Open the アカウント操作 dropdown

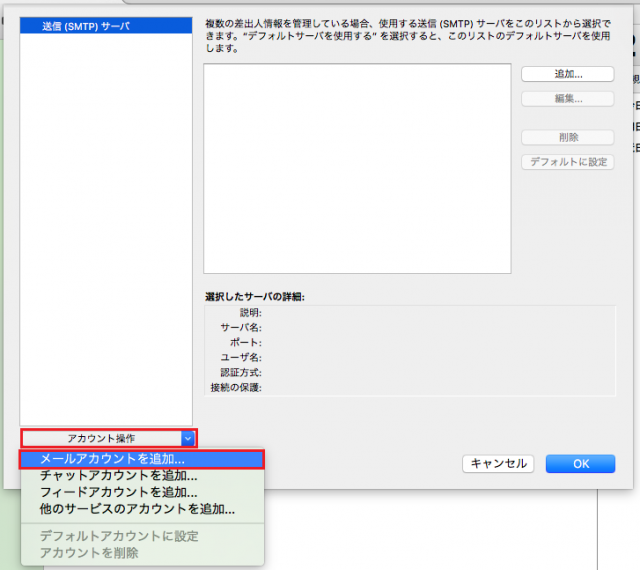click(x=101, y=438)
